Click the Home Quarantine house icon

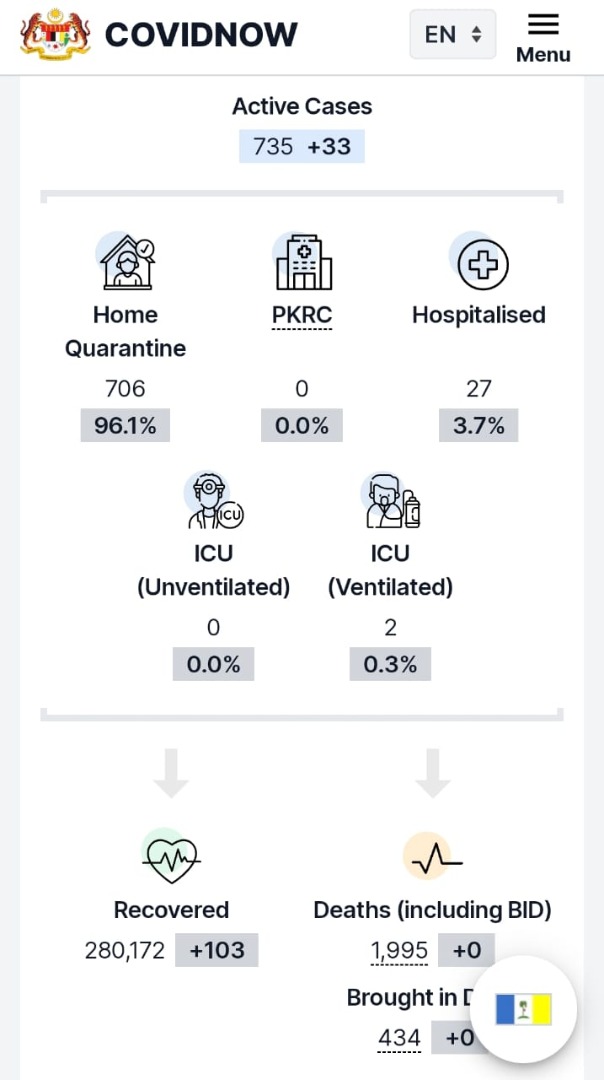click(127, 261)
